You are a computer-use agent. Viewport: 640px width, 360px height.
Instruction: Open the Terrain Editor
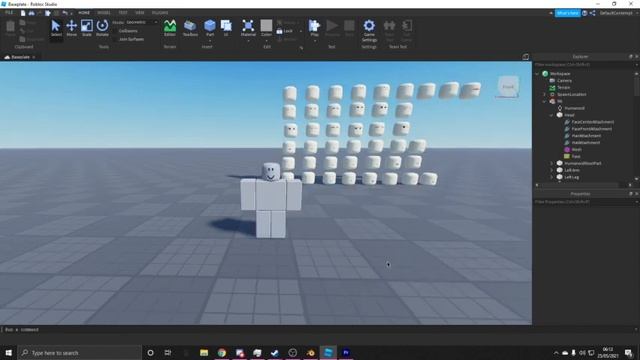pos(170,28)
